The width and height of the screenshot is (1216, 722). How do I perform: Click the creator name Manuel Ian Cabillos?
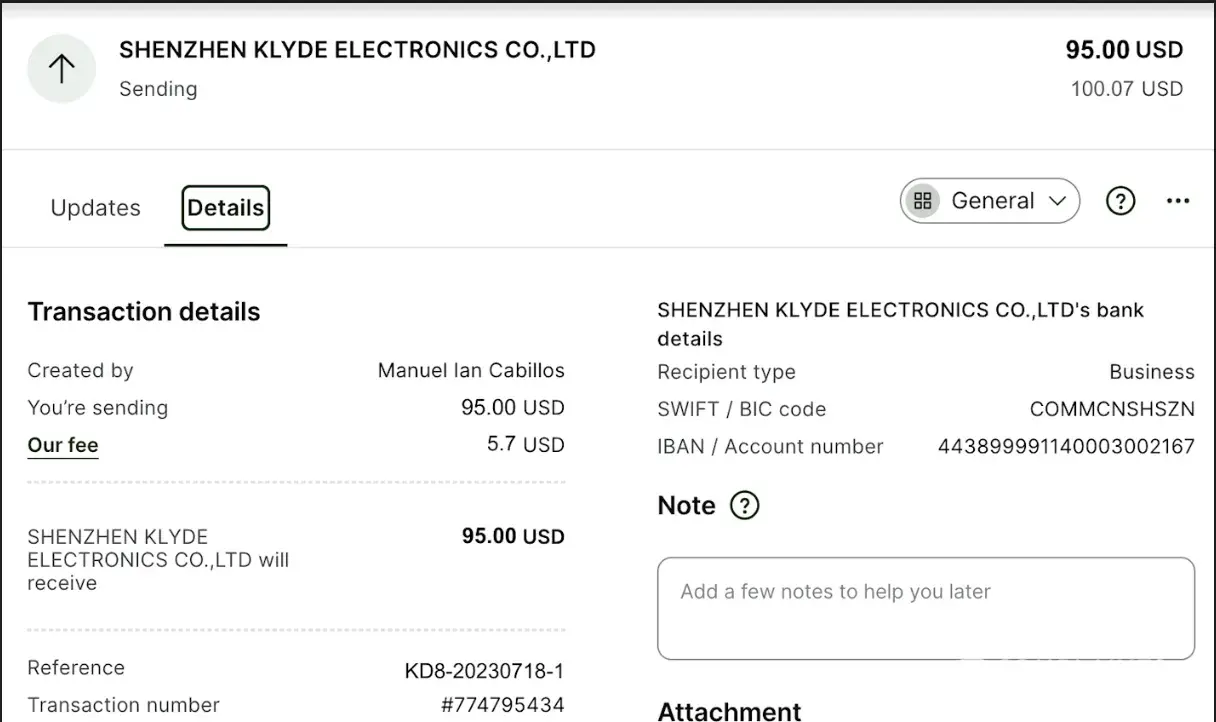point(471,371)
